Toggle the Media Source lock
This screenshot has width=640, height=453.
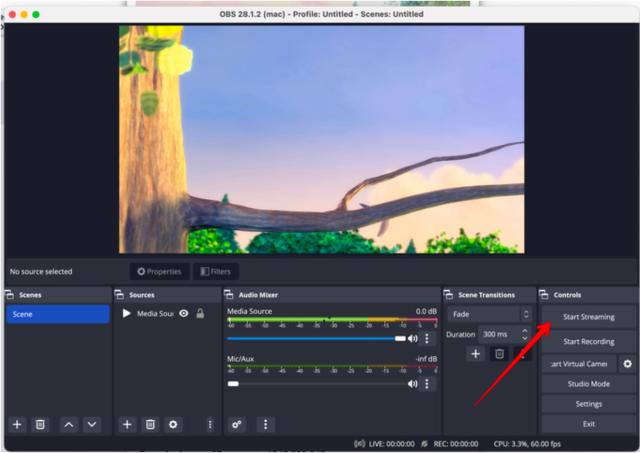pos(200,313)
